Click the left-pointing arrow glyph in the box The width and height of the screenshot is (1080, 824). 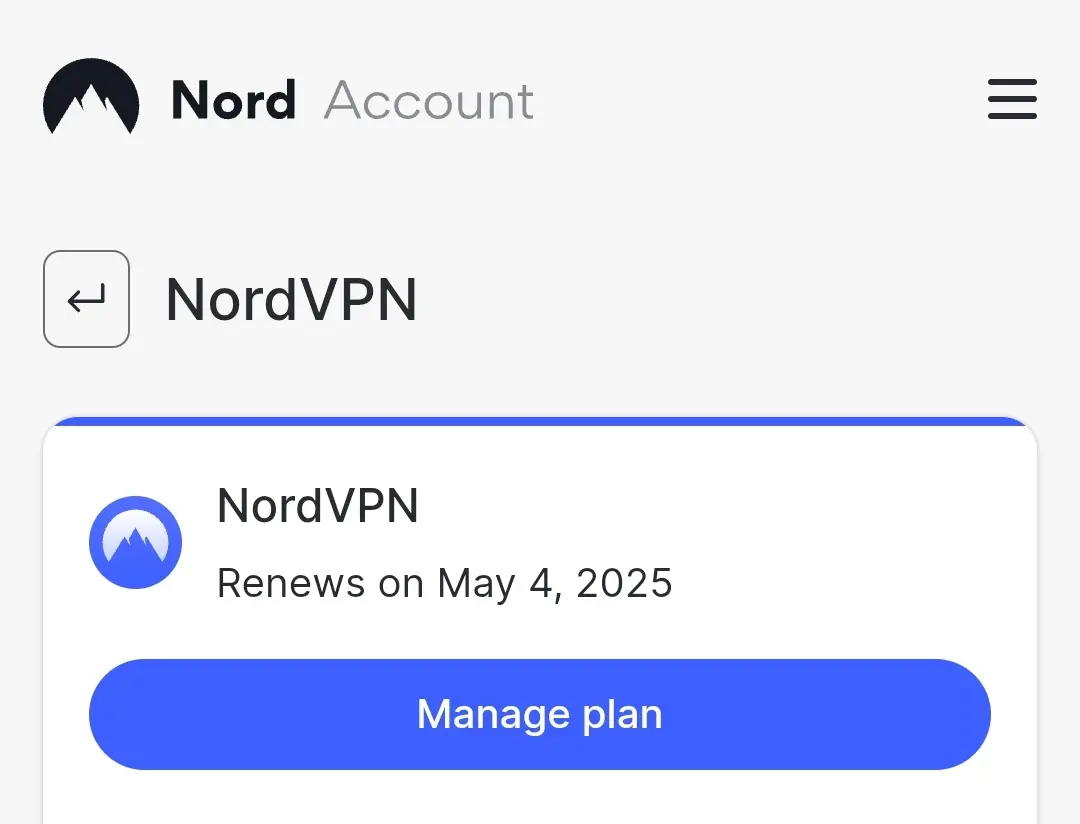[x=86, y=299]
